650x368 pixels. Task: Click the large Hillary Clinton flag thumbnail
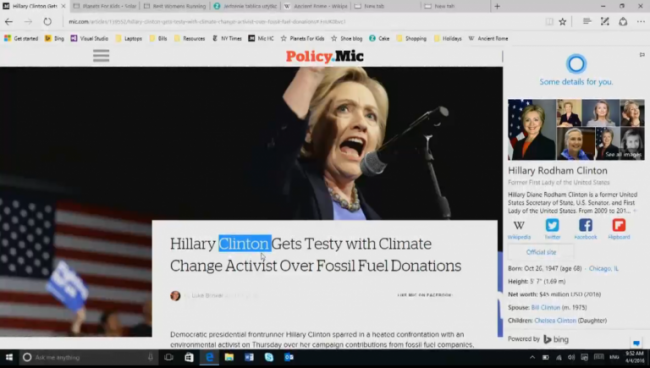tap(532, 129)
